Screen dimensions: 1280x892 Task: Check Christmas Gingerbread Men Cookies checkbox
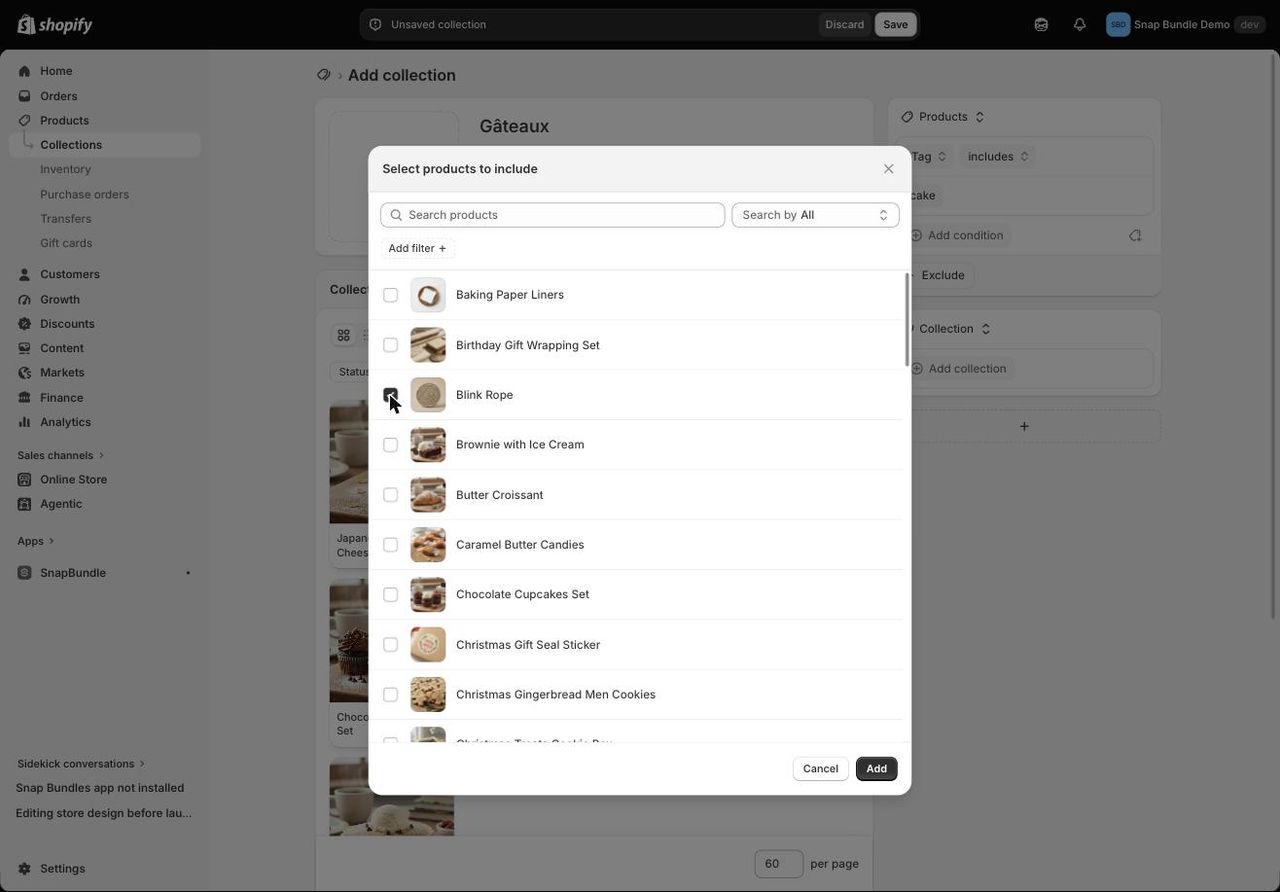391,695
